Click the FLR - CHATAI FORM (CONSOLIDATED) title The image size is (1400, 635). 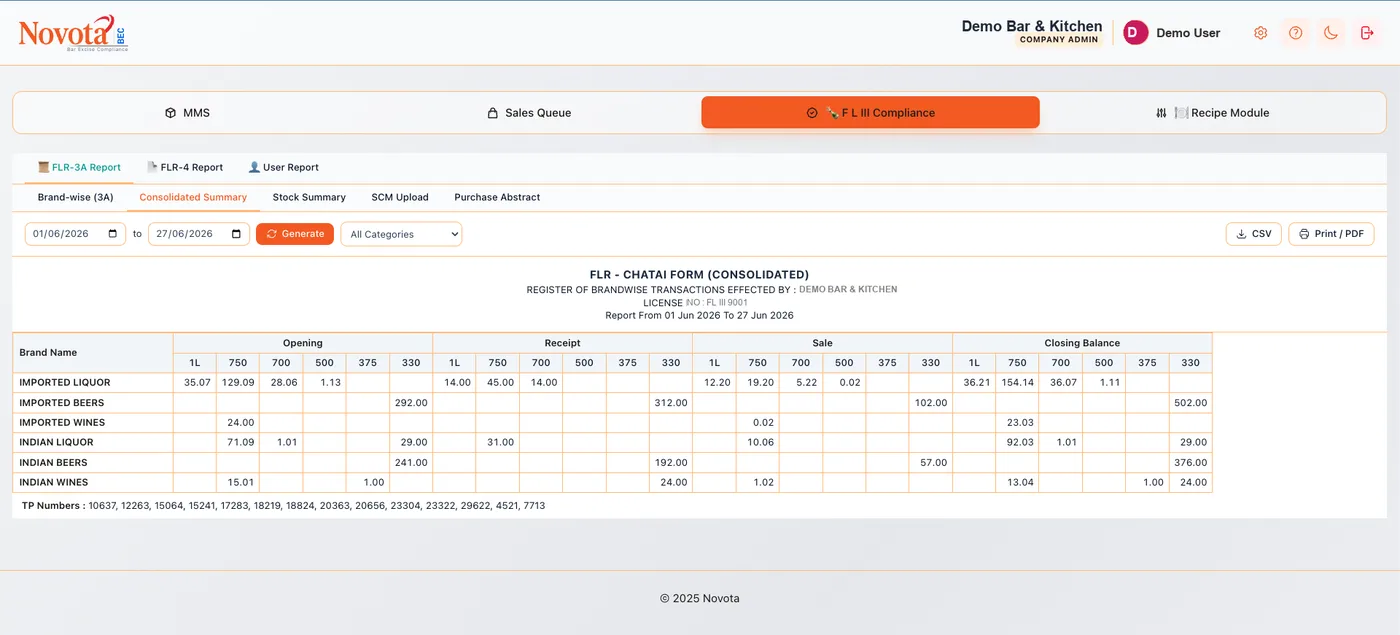(x=699, y=274)
